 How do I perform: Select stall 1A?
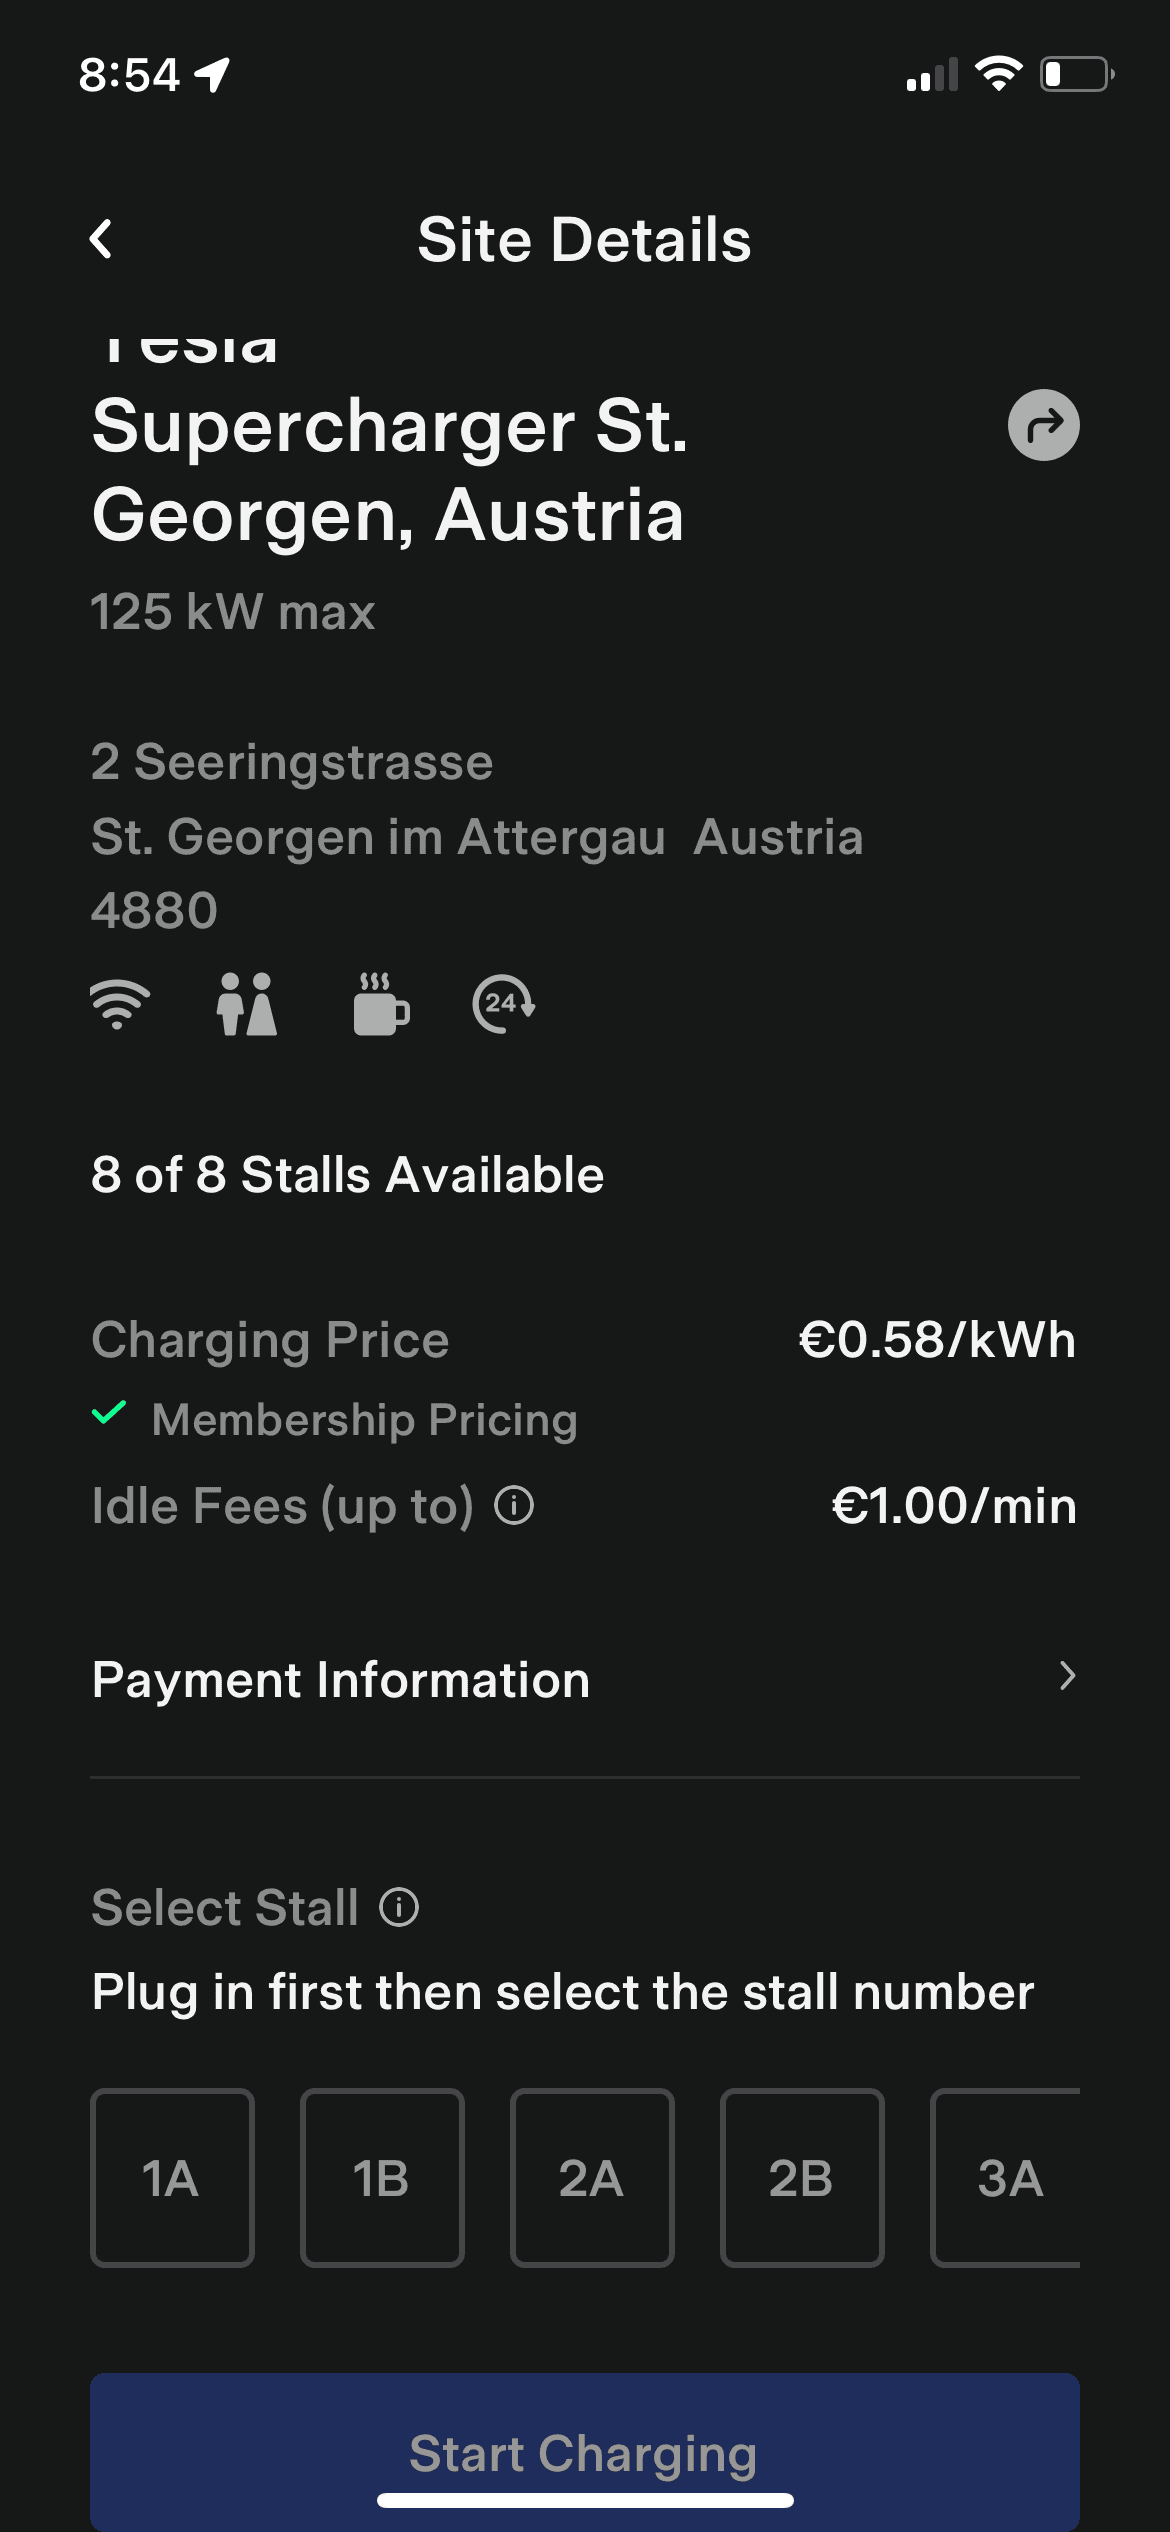(x=172, y=2178)
